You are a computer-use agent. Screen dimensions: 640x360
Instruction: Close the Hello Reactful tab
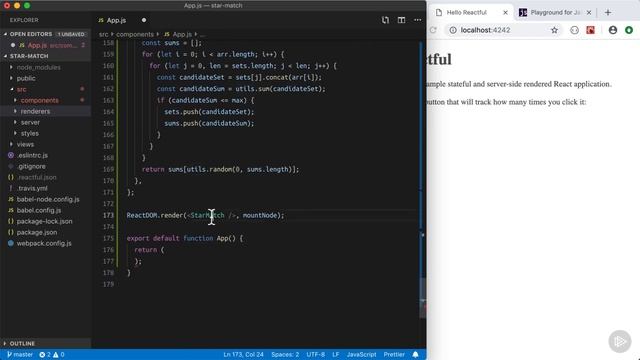click(x=505, y=13)
